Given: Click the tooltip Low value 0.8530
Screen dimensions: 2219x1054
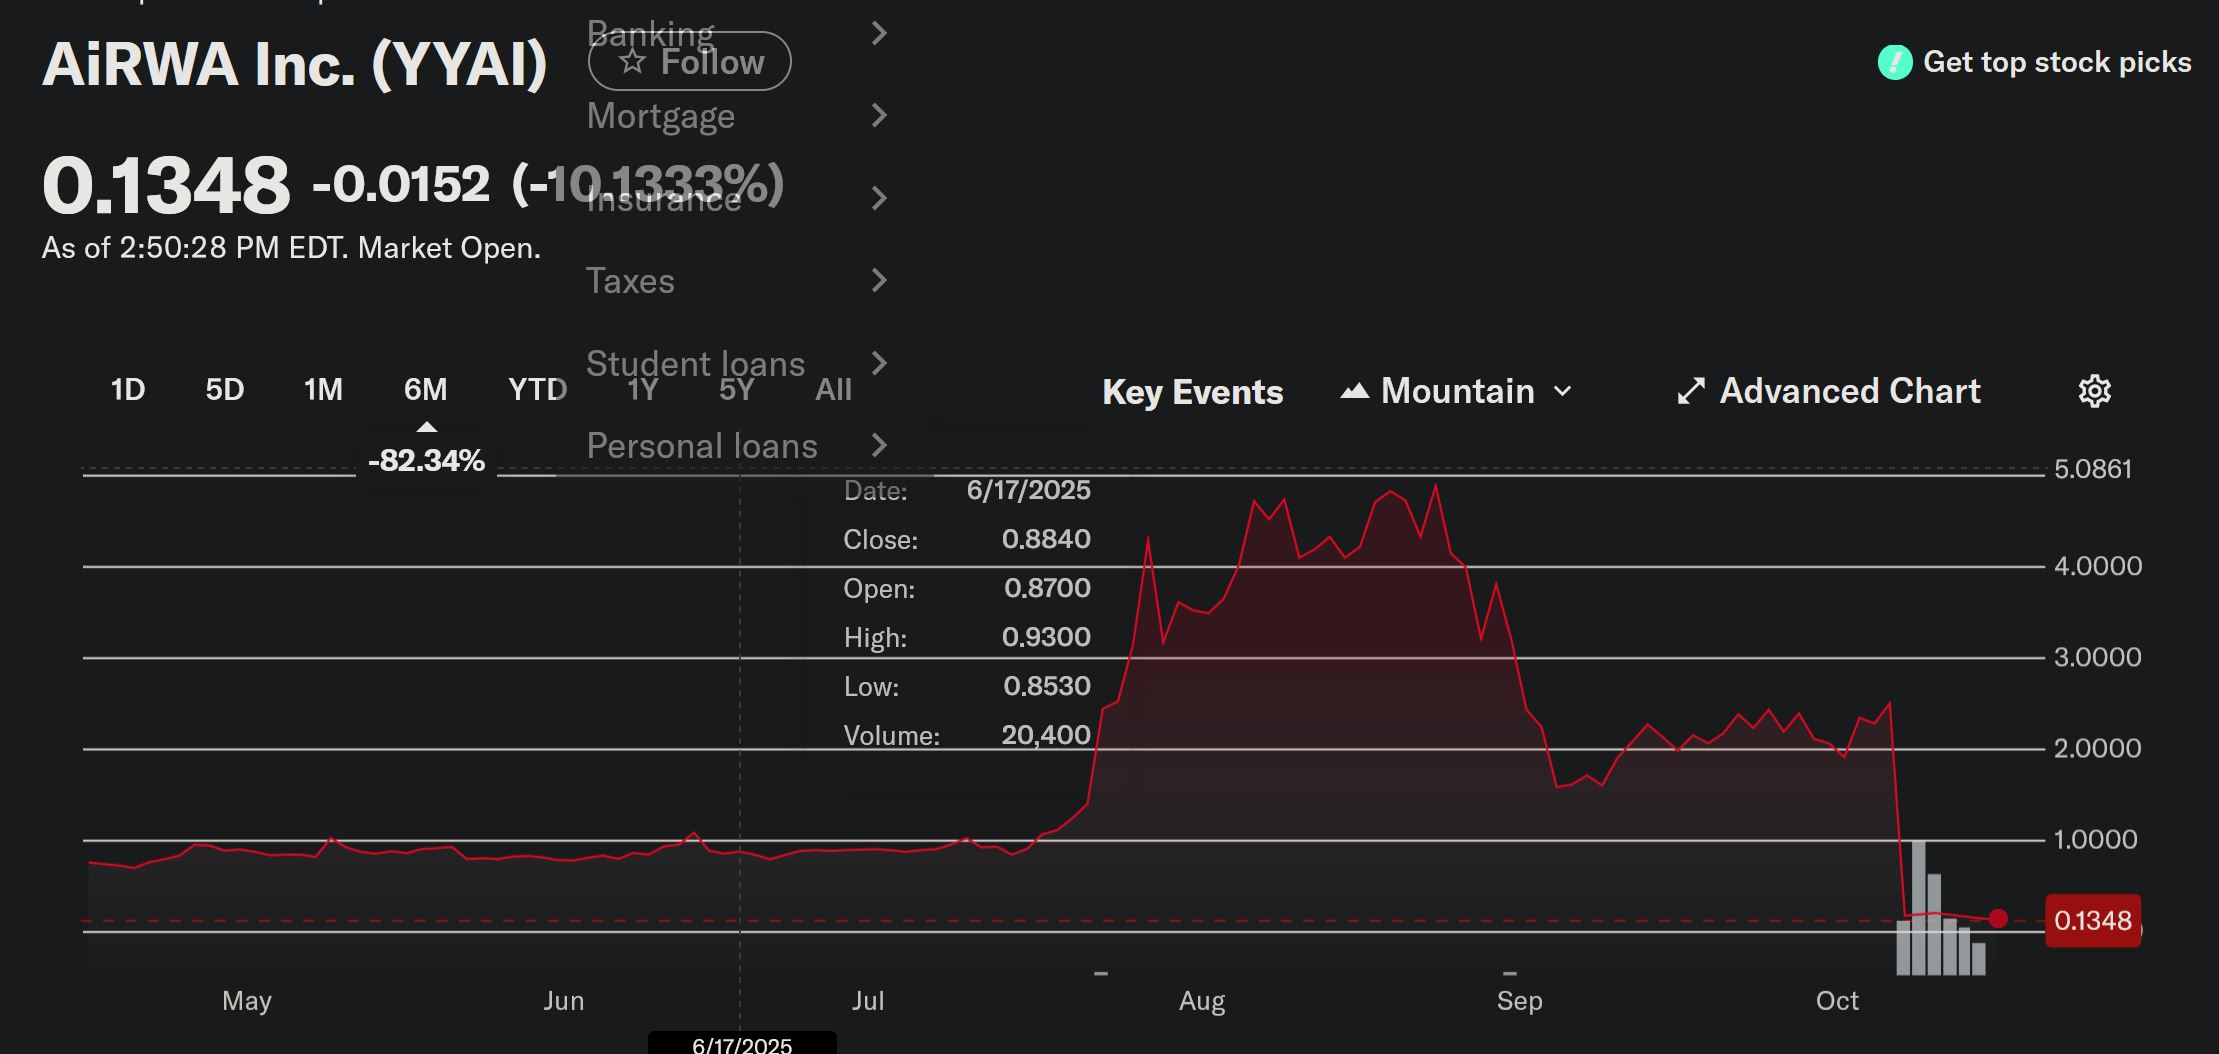Looking at the screenshot, I should 1047,686.
